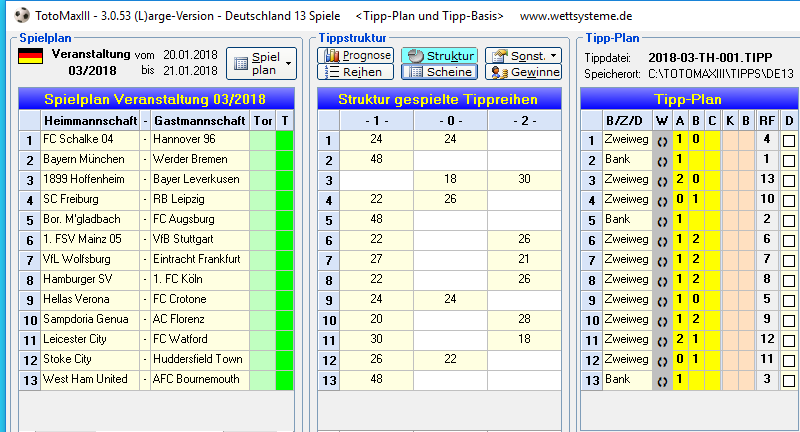Select 'Zweiweg' type in Tipp-Plan row 7
This screenshot has width=800, height=432.
[x=627, y=260]
